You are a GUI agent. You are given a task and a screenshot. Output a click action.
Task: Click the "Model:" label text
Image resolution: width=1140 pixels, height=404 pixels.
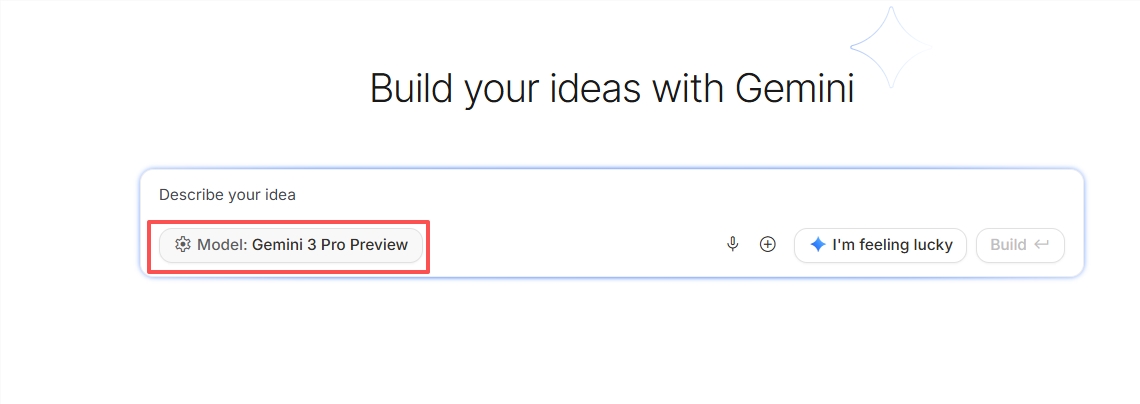click(222, 245)
